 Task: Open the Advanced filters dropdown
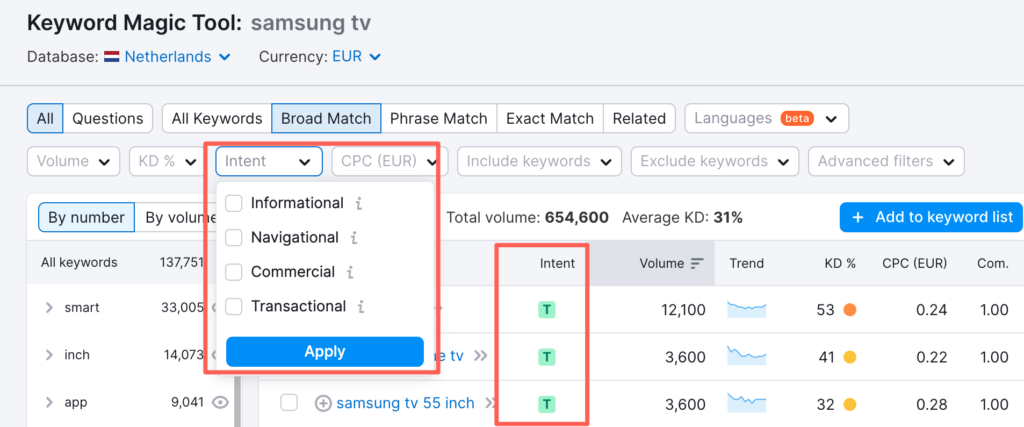(885, 161)
